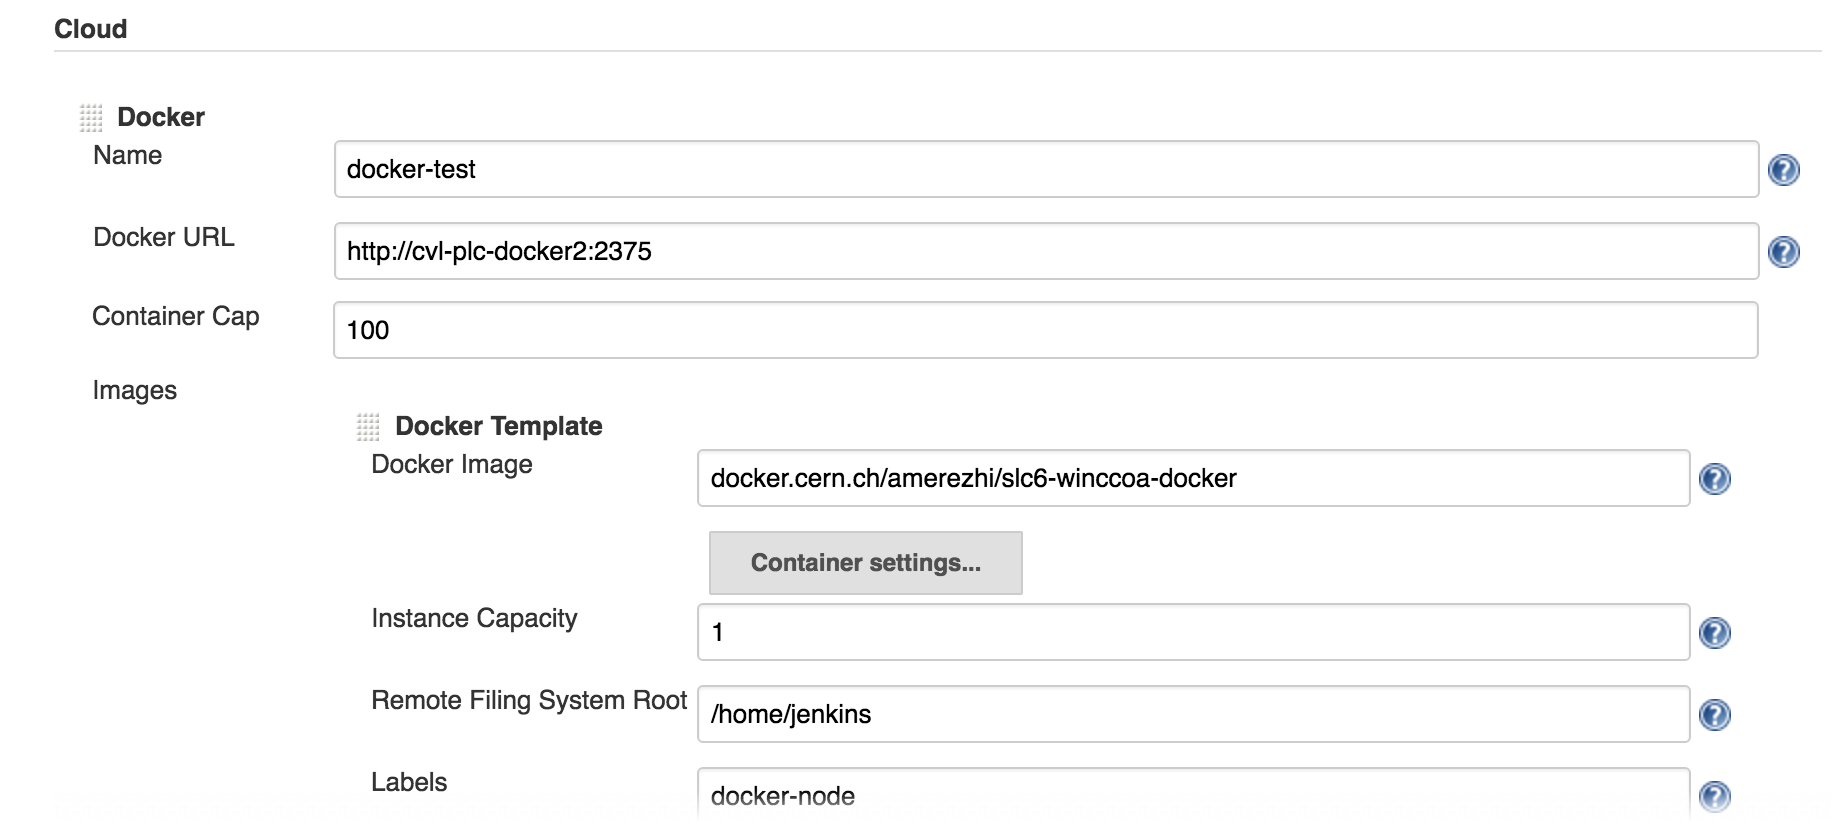Open help for the Docker URL field
This screenshot has height=826, width=1832.
point(1784,253)
